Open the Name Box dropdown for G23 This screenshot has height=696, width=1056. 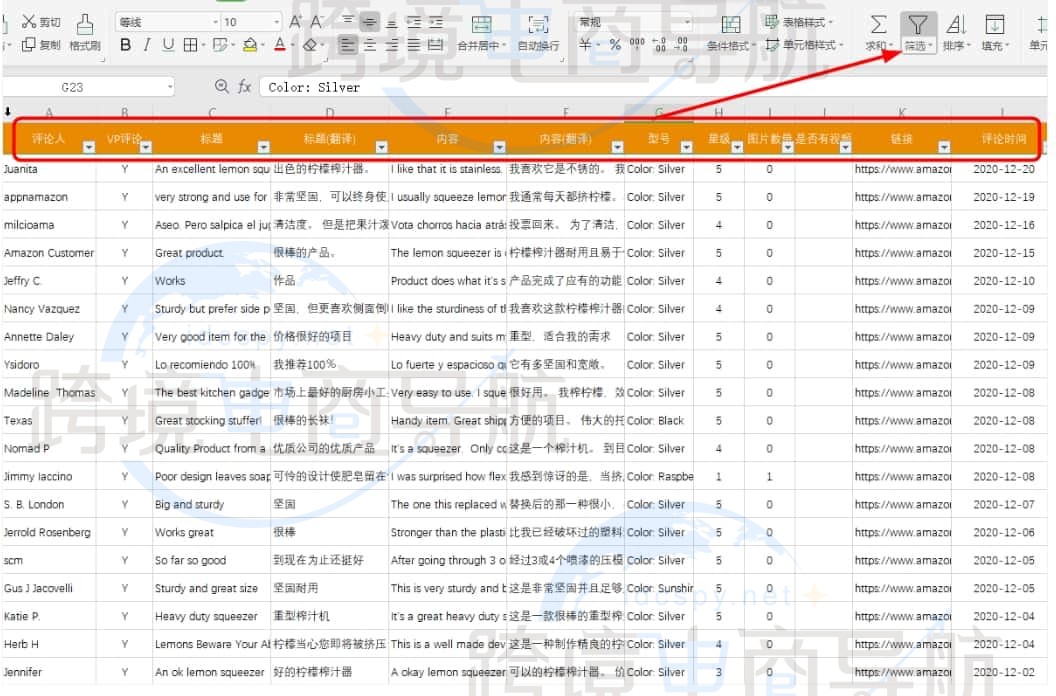(x=170, y=87)
